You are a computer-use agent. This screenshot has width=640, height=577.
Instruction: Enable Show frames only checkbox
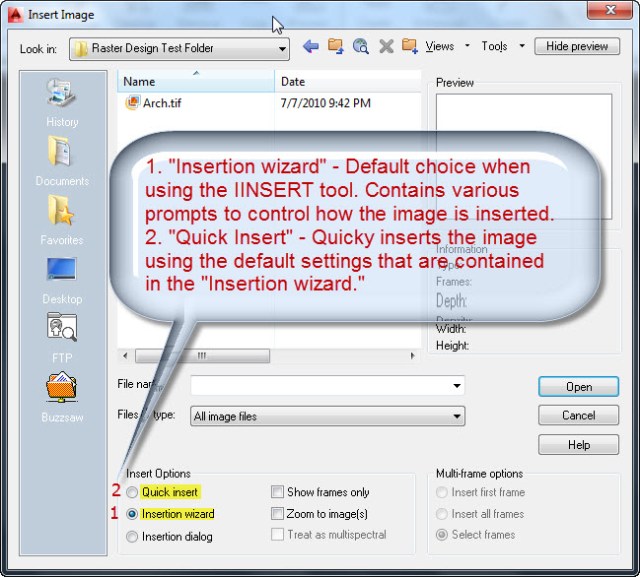coord(277,492)
